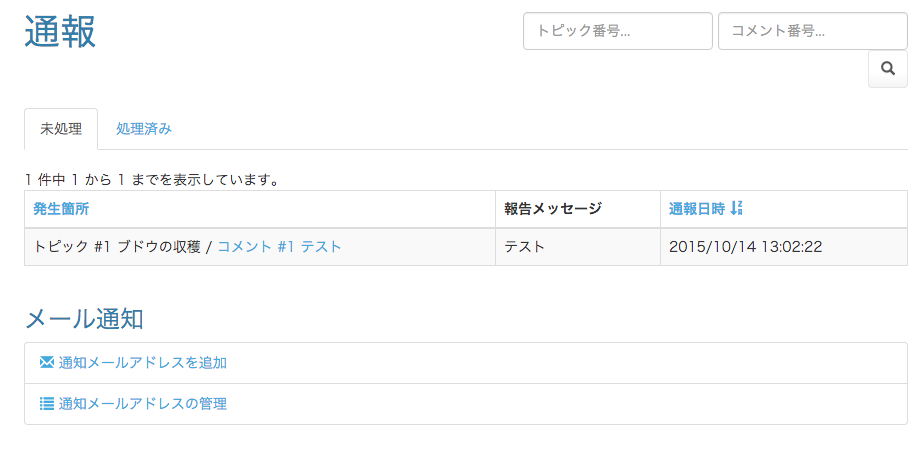Click the 1 件中 1 から 1 count text
The image size is (915, 466).
75,180
